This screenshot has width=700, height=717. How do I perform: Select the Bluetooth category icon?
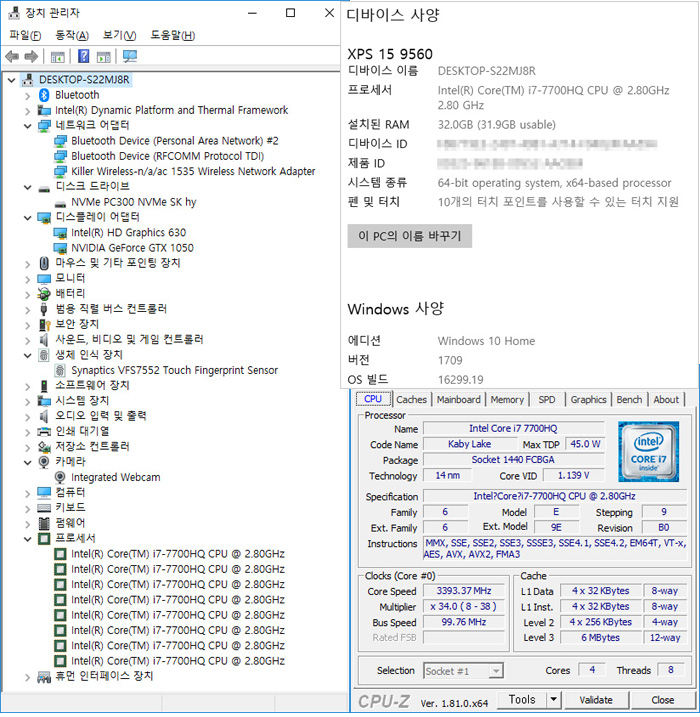(x=44, y=95)
